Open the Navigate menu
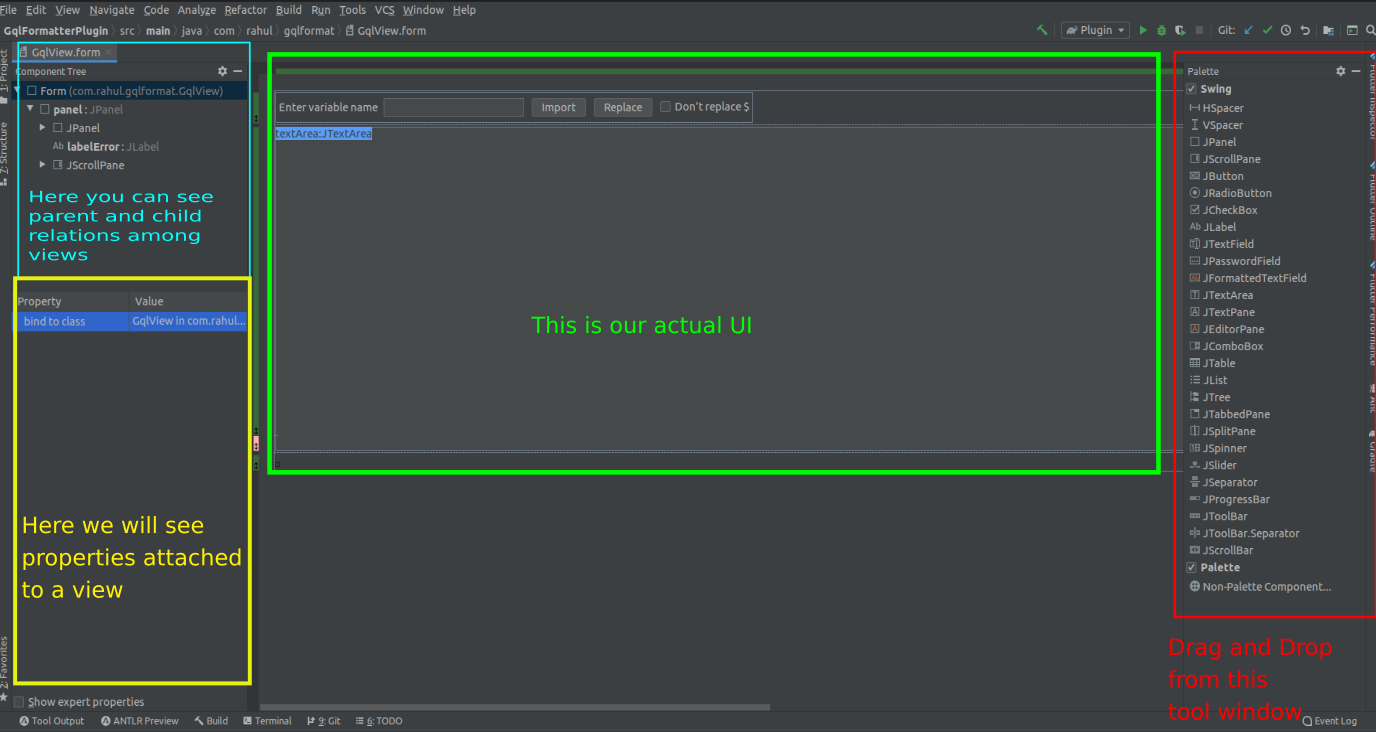 (x=112, y=10)
